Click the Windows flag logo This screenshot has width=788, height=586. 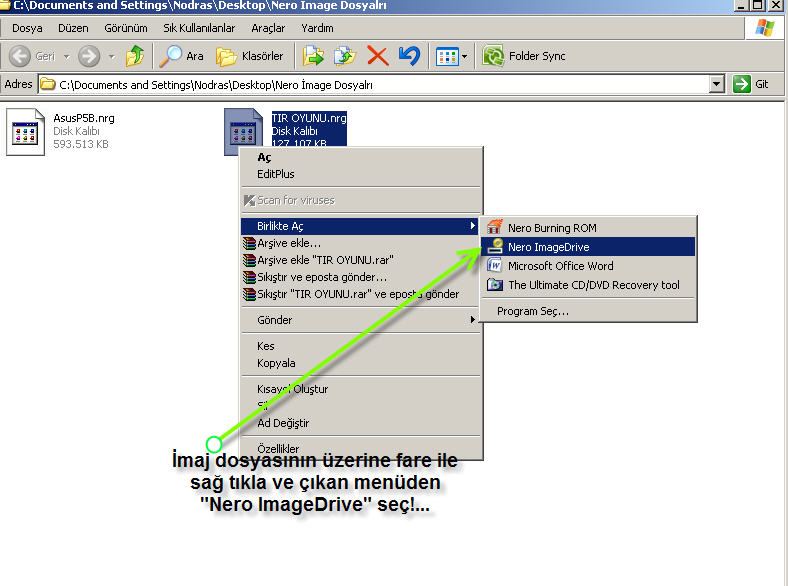[764, 28]
